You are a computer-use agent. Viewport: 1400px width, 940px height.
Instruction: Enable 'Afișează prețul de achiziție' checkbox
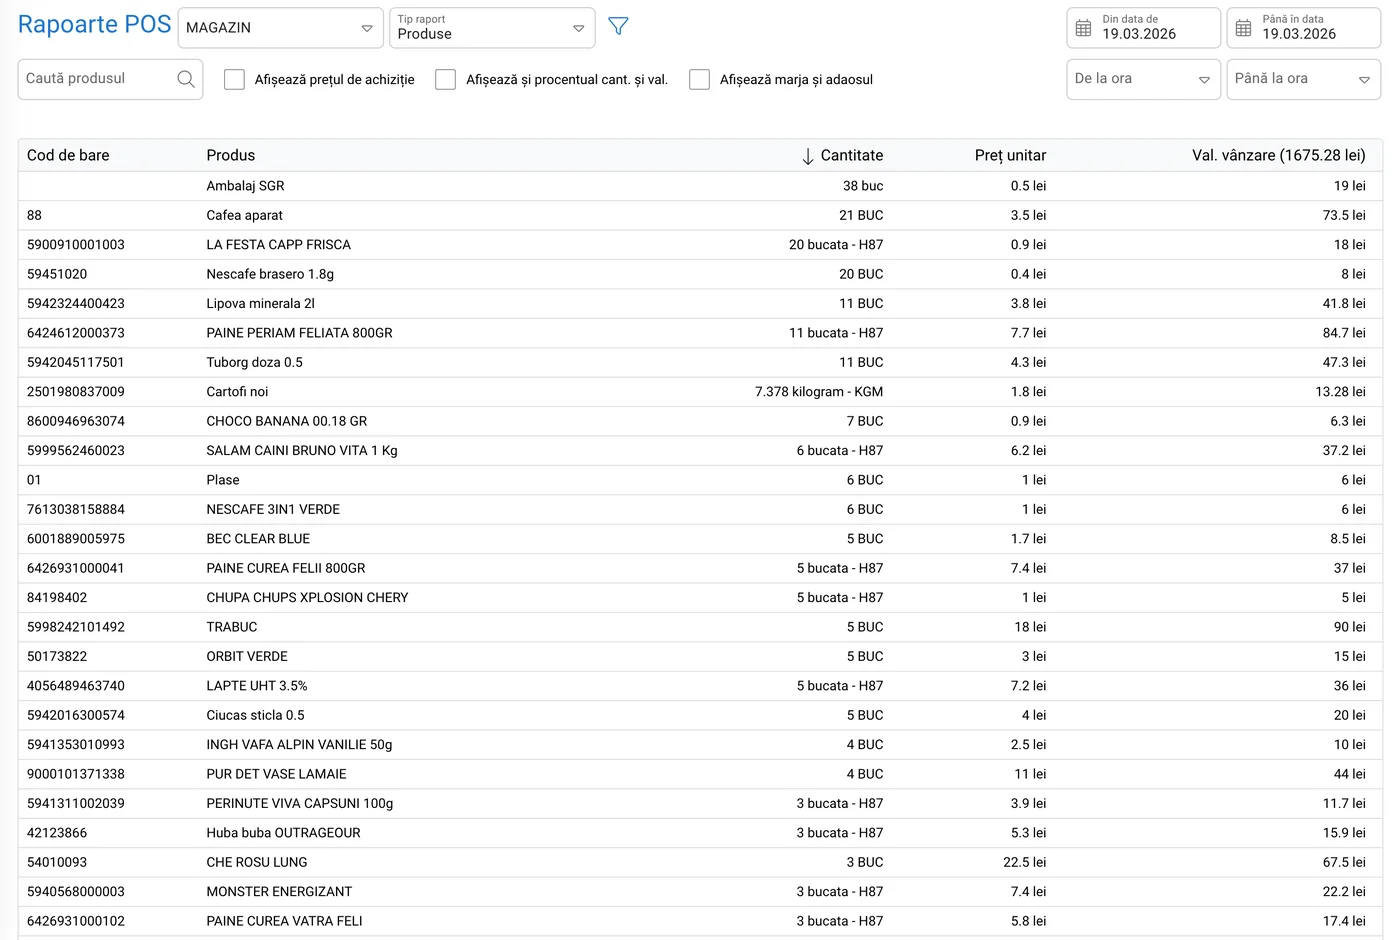tap(234, 80)
